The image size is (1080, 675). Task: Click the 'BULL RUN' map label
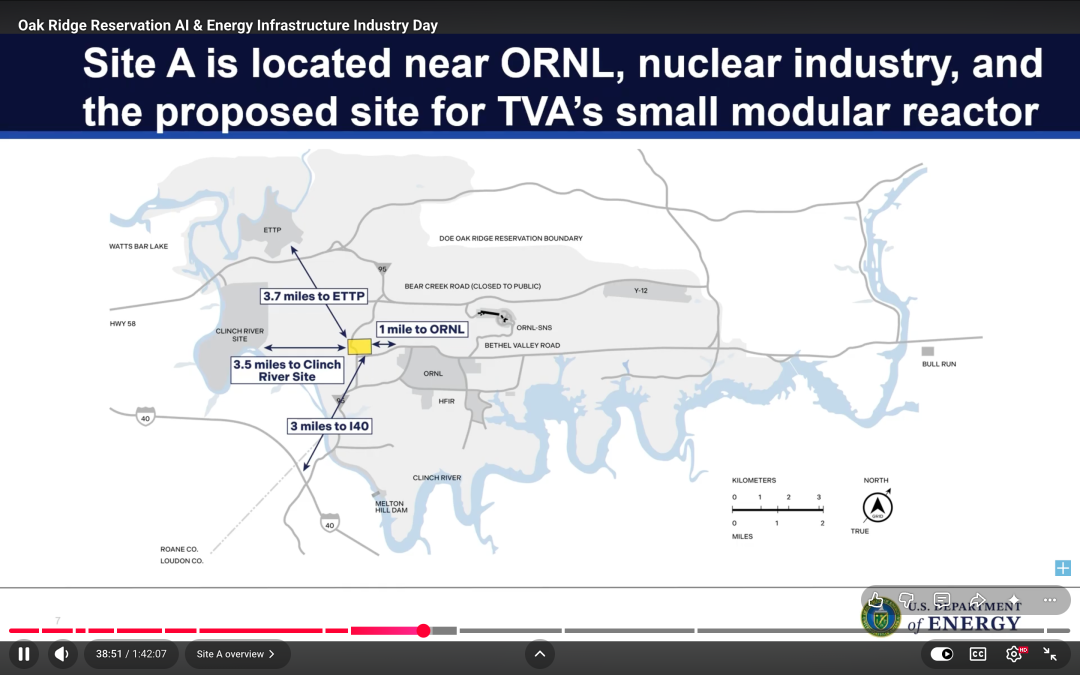tap(939, 364)
